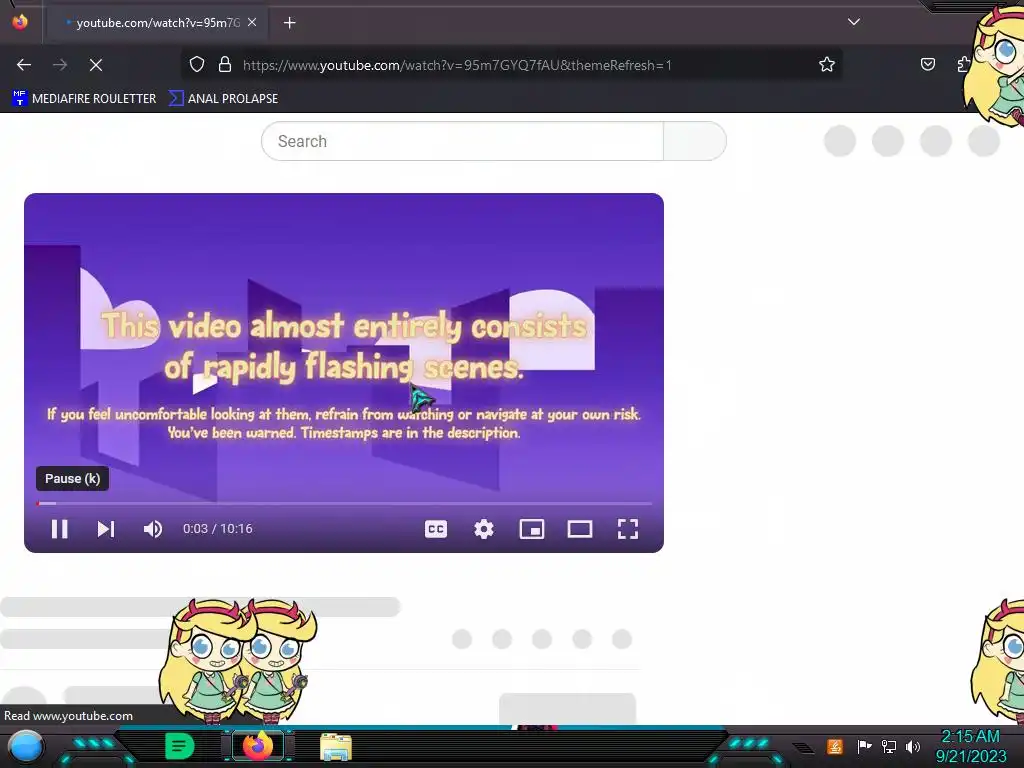Mute the video volume
Screen dimensions: 1024x768
[153, 529]
